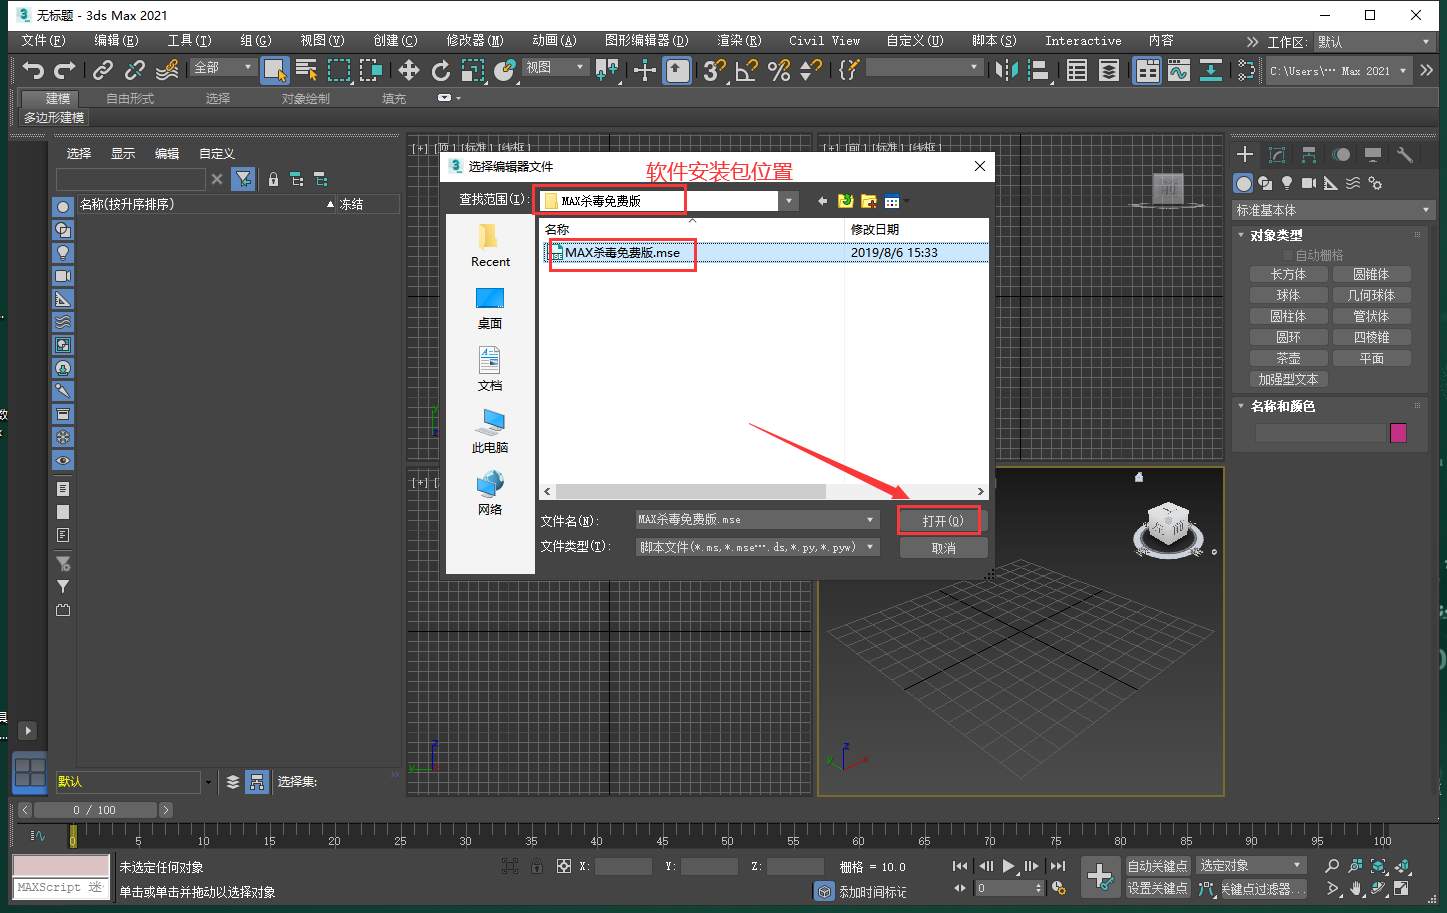Select the Cameras category icon
This screenshot has width=1447, height=913.
[1309, 183]
